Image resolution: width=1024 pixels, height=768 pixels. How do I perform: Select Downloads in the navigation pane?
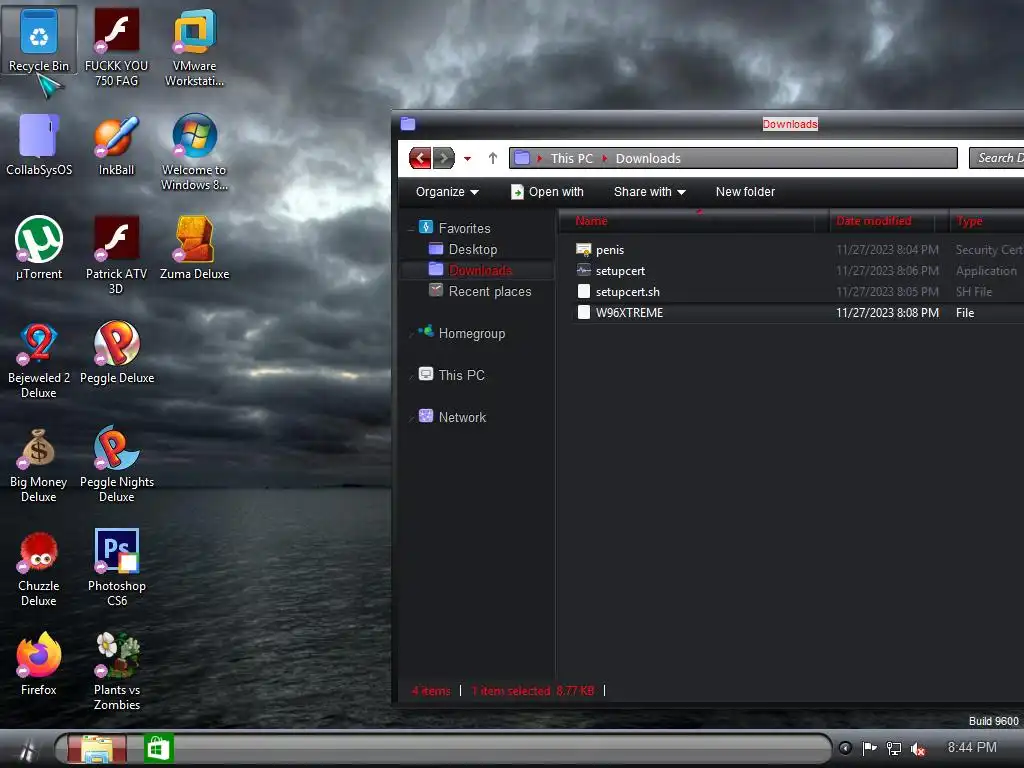481,270
